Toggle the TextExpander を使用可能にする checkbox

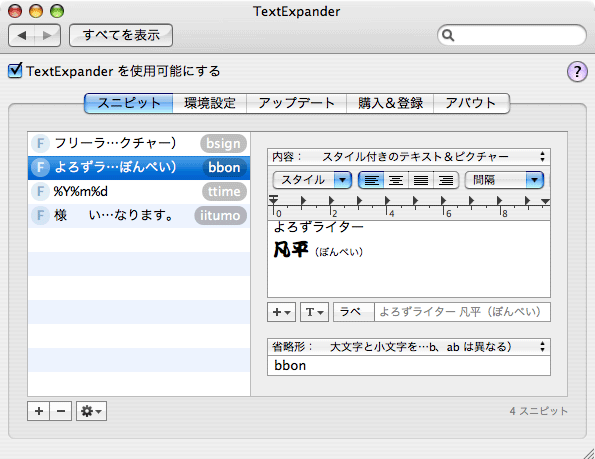click(15, 71)
